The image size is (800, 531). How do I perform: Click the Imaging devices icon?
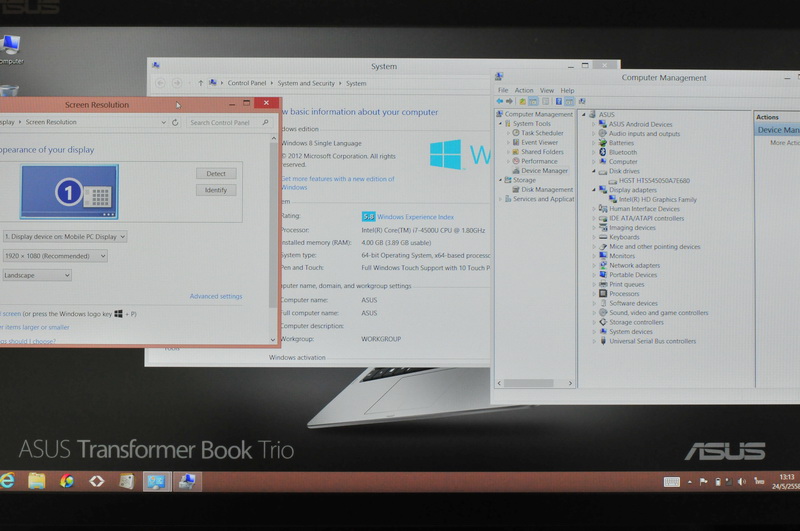[x=603, y=227]
